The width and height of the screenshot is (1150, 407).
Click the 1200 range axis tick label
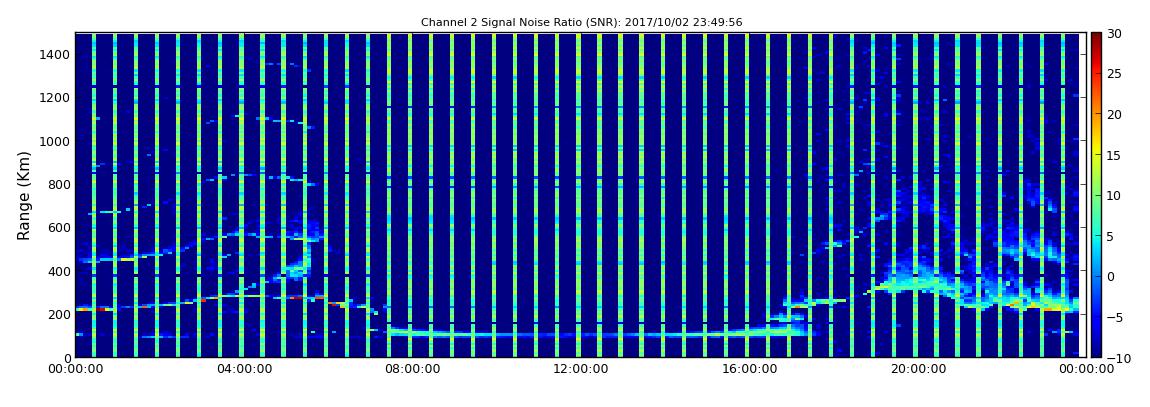coord(56,98)
